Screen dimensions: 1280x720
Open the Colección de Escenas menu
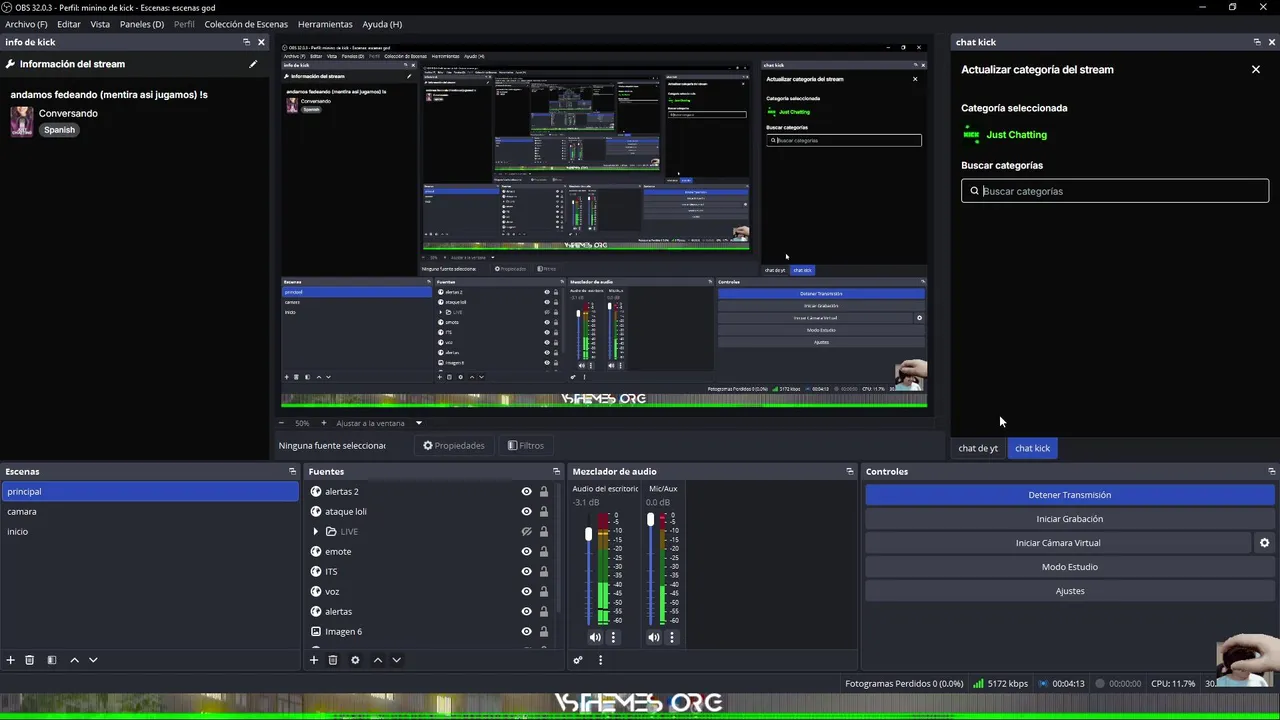(x=246, y=24)
